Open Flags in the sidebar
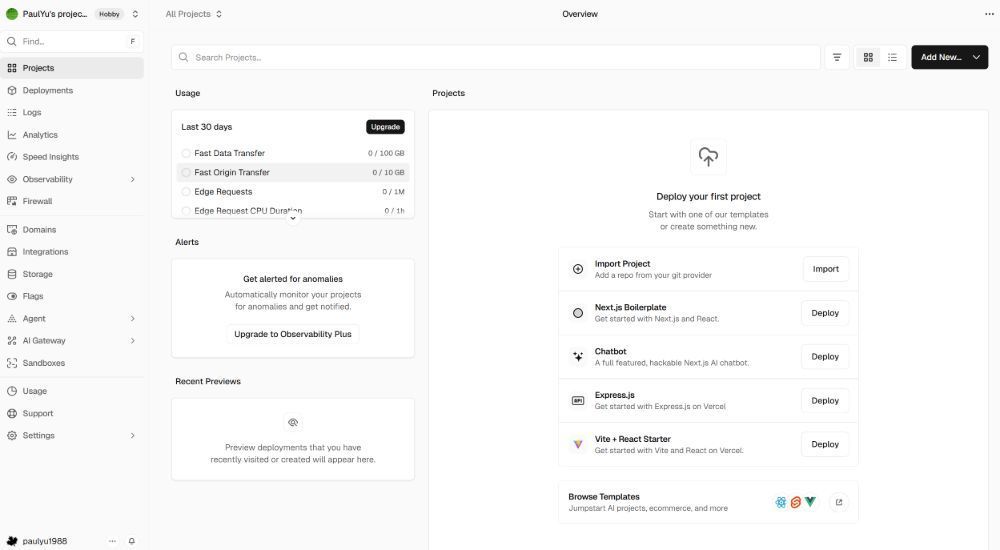Screen dimensions: 1000x550 coord(72,296)
